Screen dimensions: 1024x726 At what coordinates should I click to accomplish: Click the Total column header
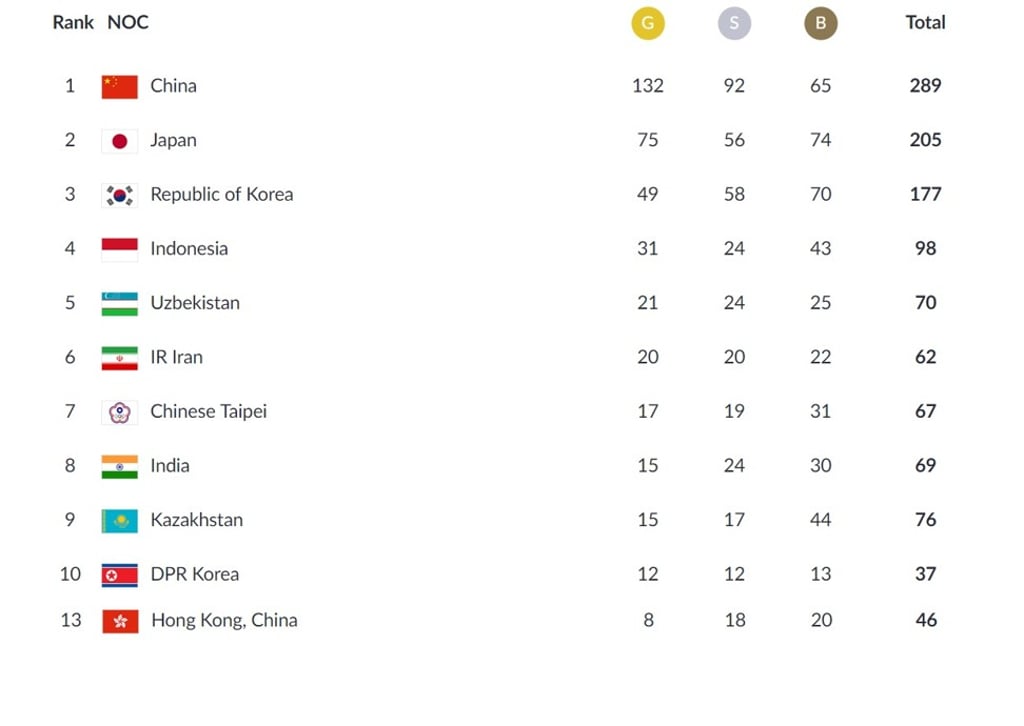point(925,22)
